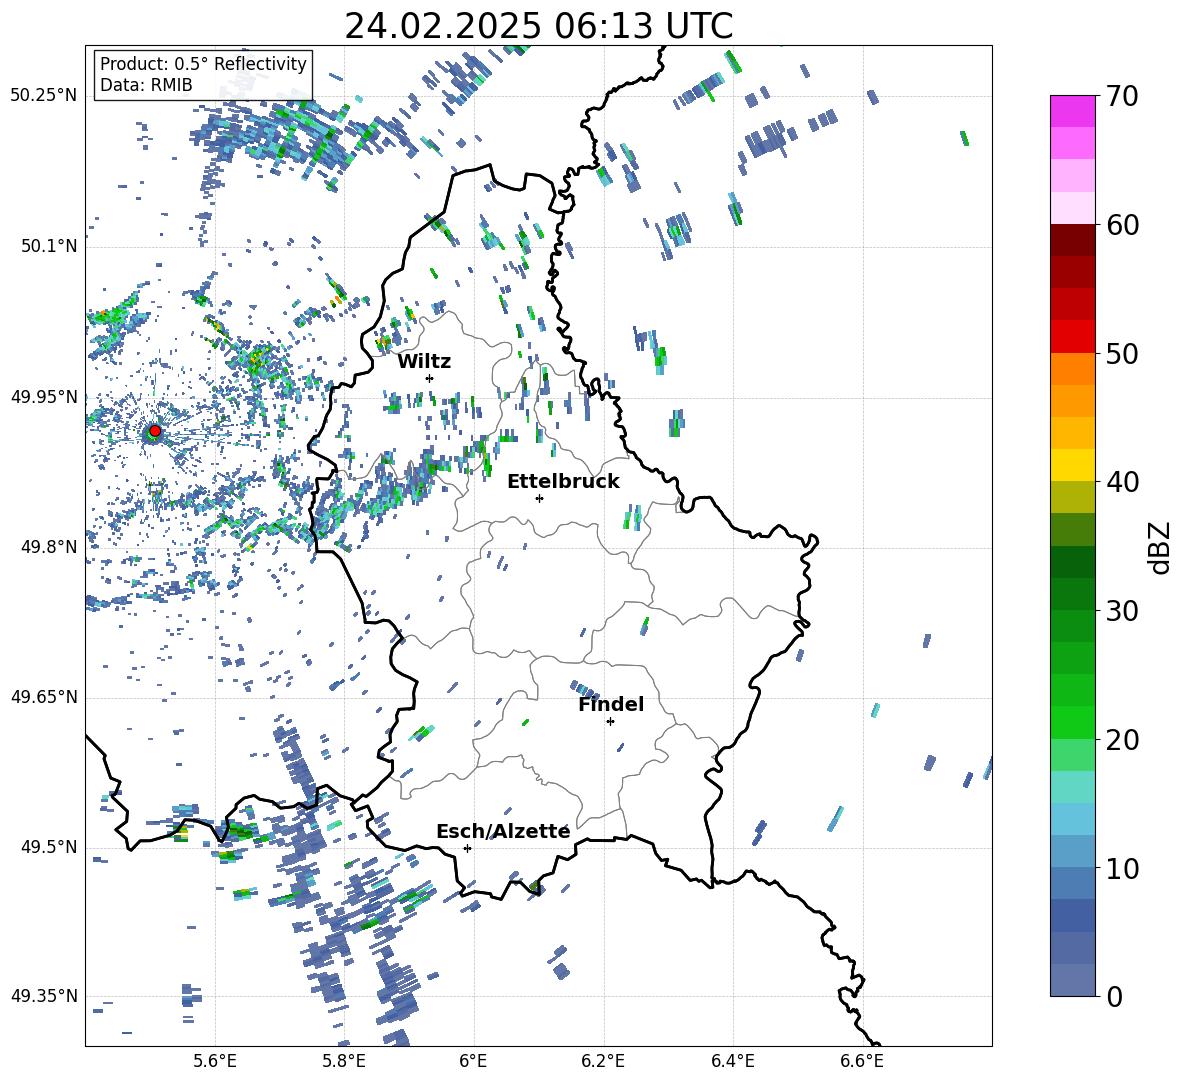Image resolution: width=1184 pixels, height=1081 pixels.
Task: Click the 49.95°N latitude label
Action: [44, 396]
